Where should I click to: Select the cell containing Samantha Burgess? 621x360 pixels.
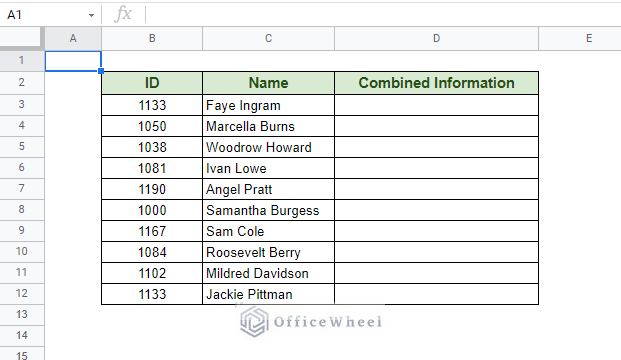269,210
